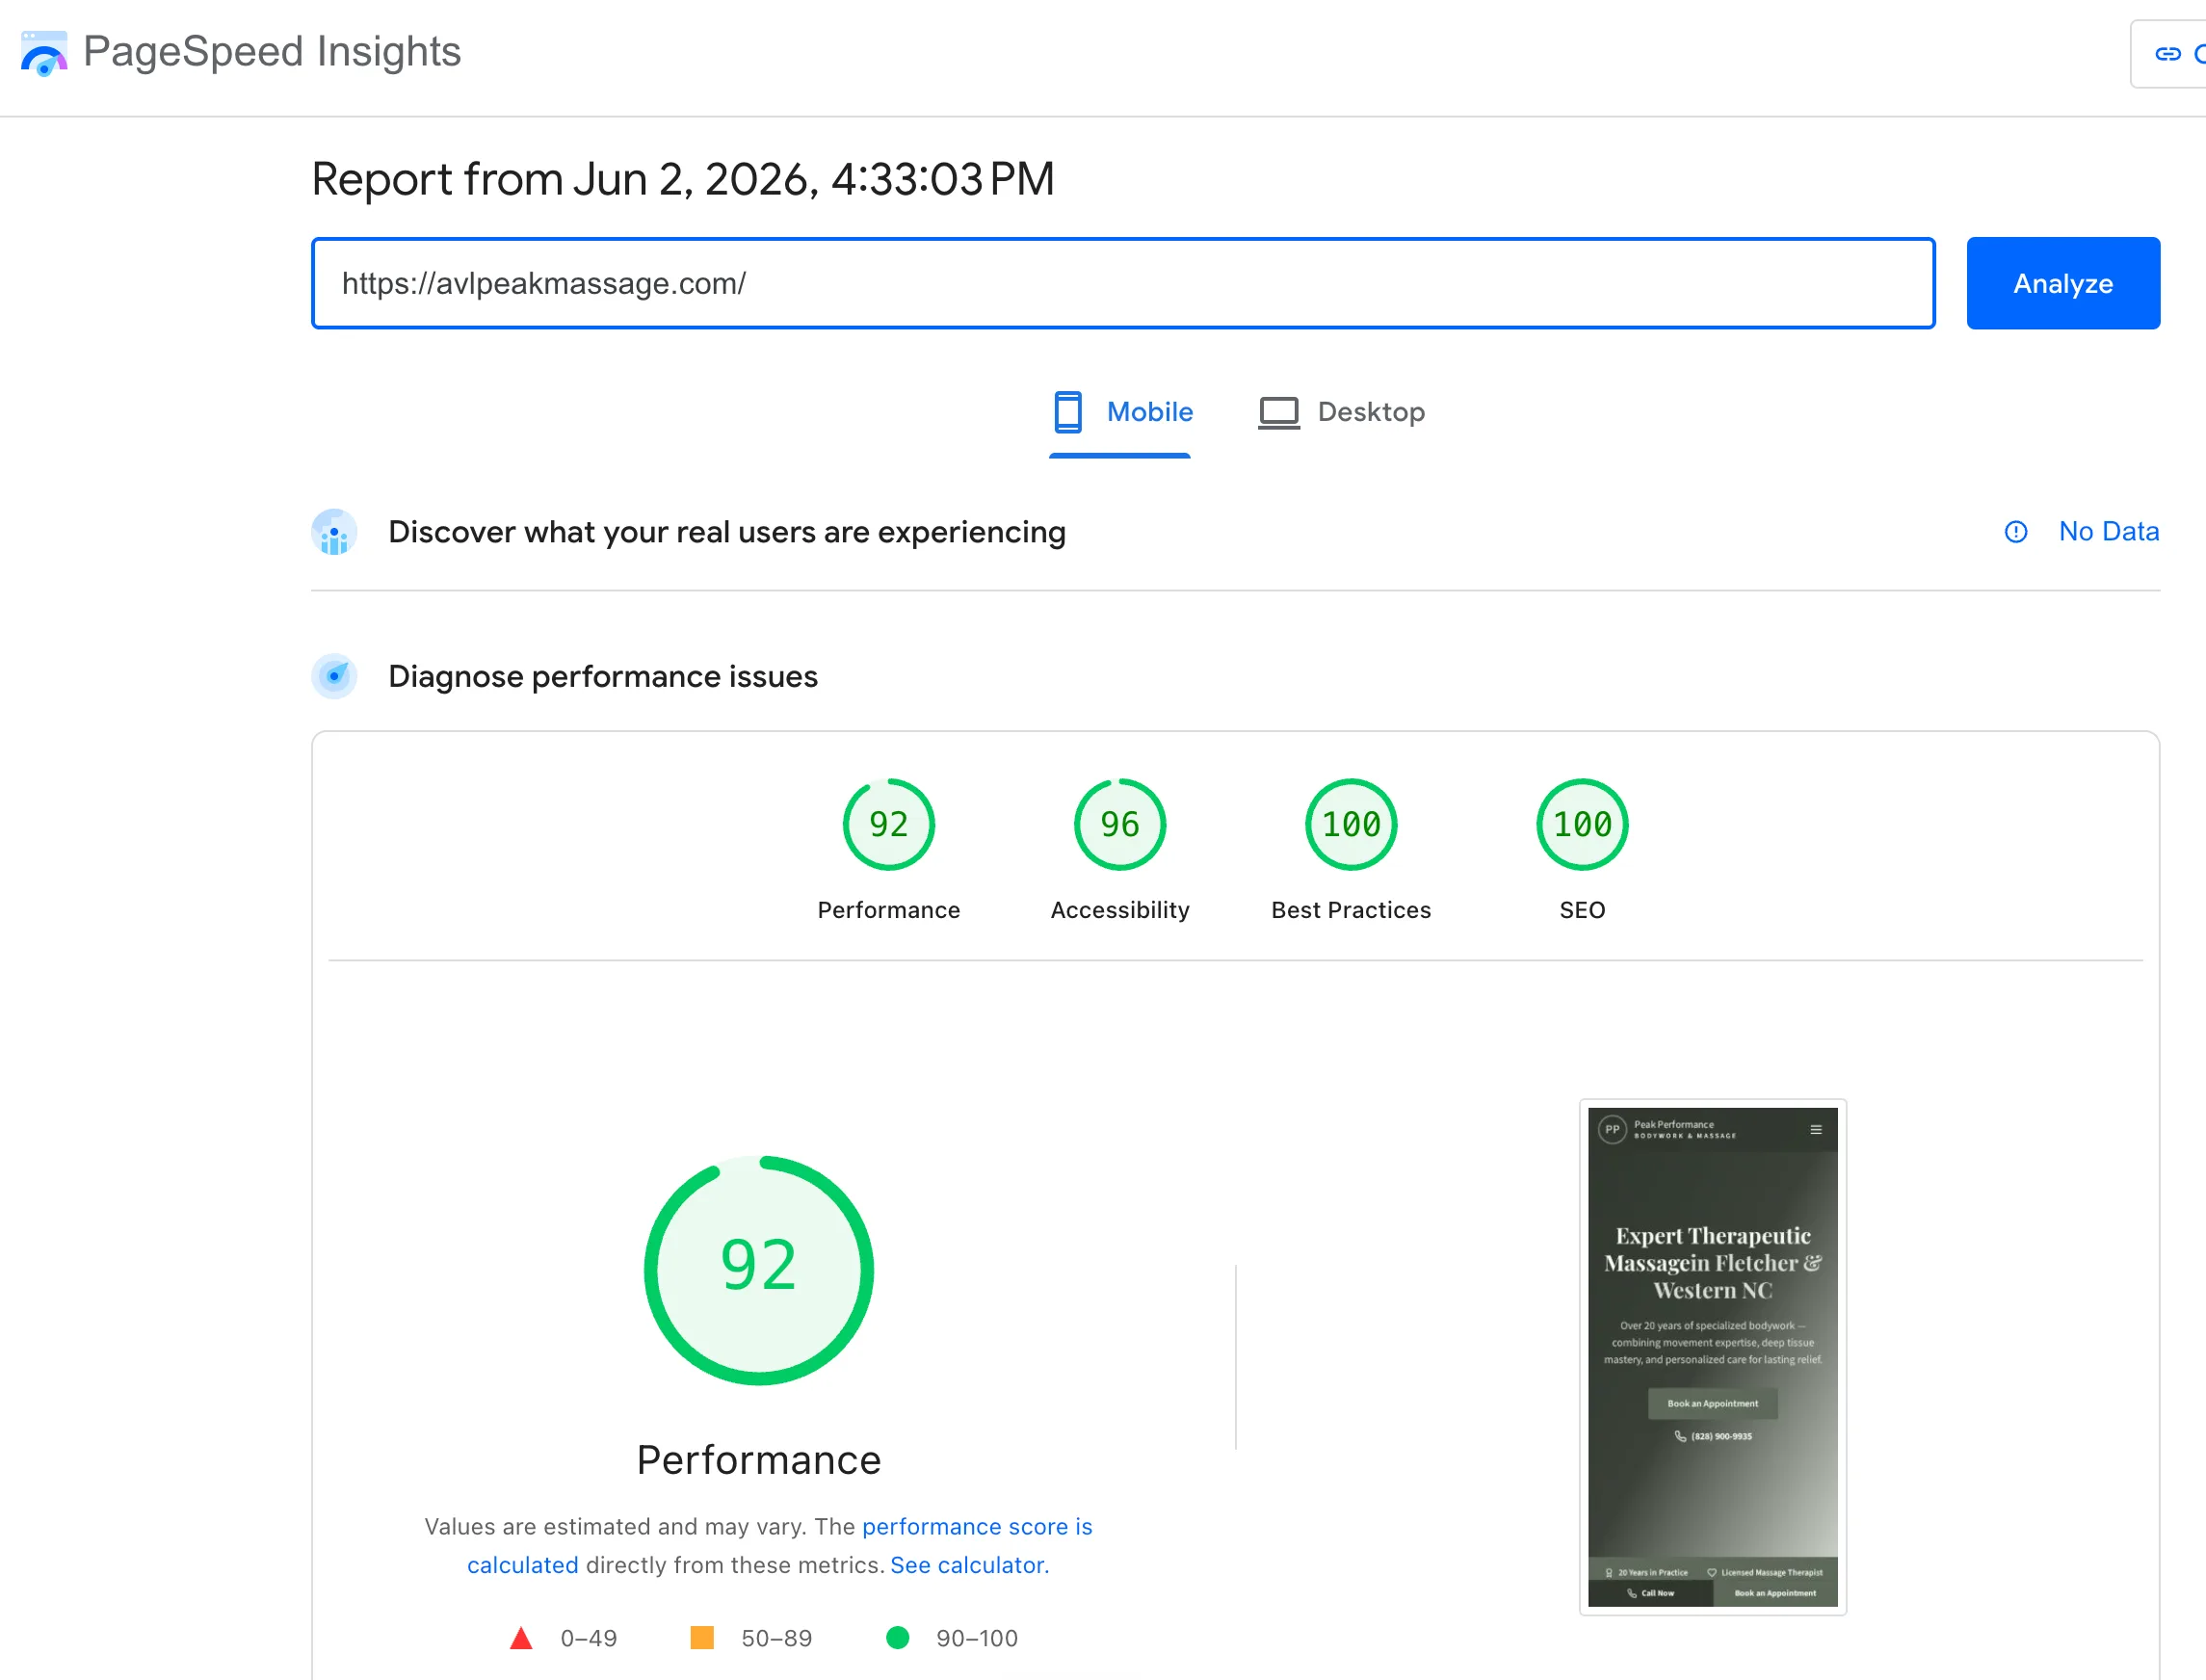Screen dimensions: 2206x1680
Task: Select the 100 SEO score gauge
Action: click(1582, 824)
